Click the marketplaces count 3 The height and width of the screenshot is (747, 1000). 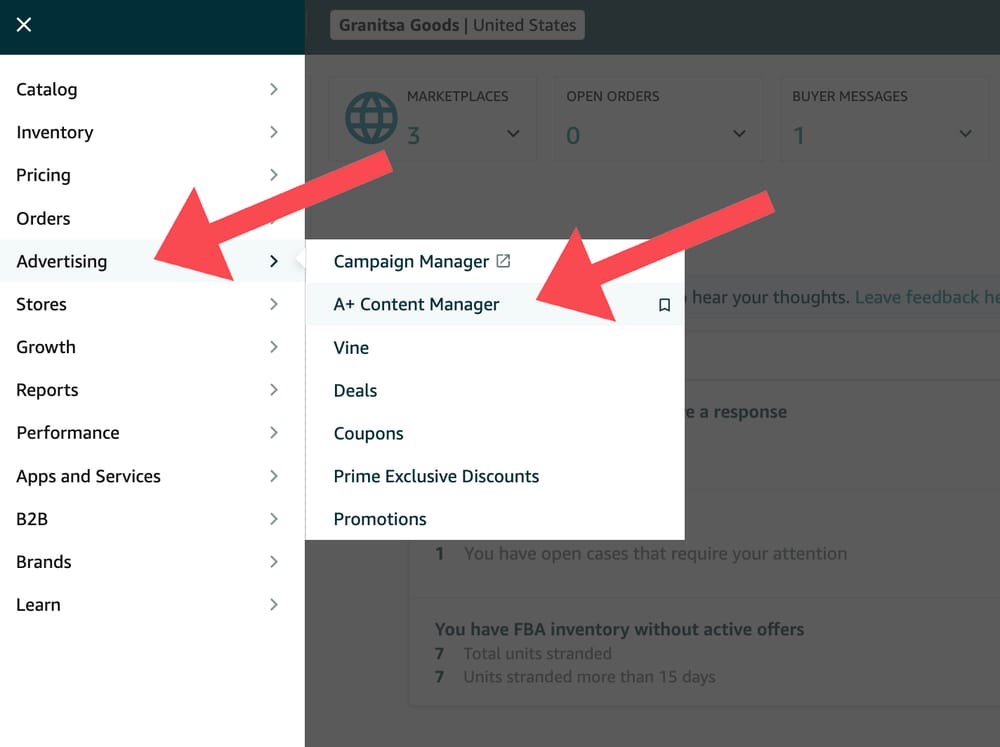click(414, 135)
